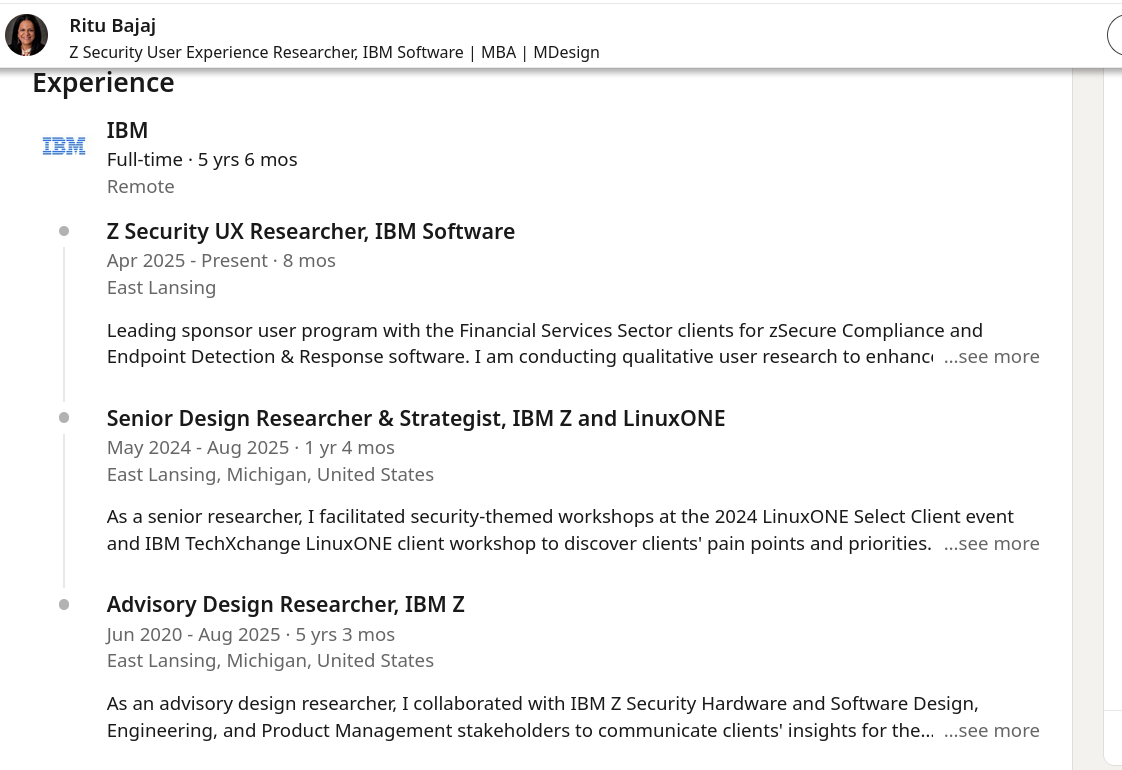The width and height of the screenshot is (1122, 770).
Task: Click the East Lansing, Michigan location text
Action: (270, 474)
